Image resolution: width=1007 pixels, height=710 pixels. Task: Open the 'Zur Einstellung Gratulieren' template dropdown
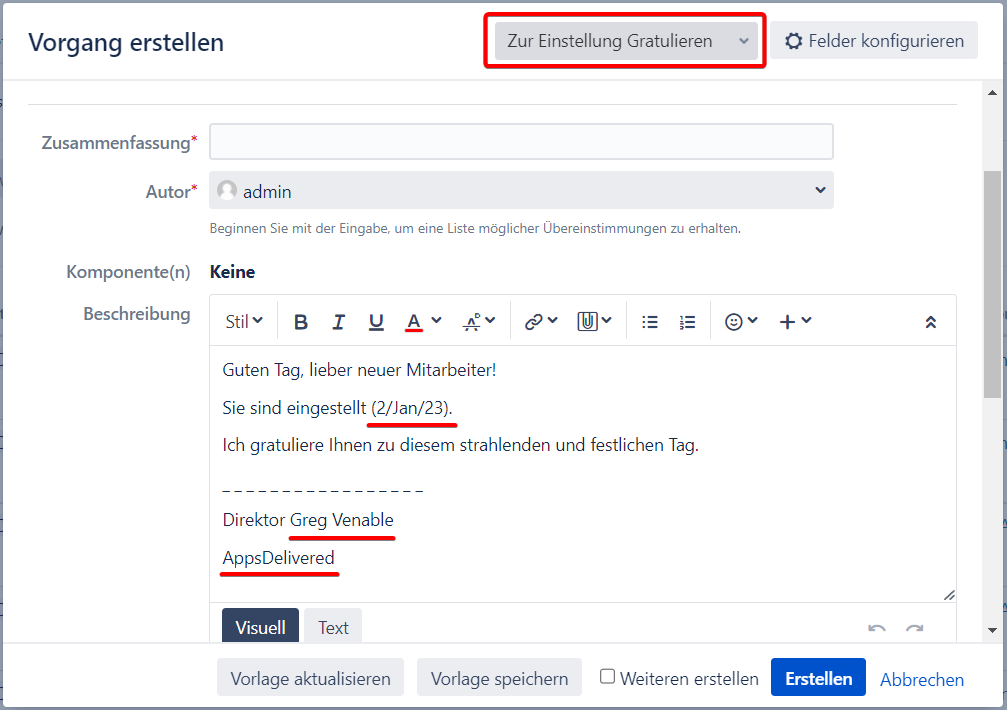click(626, 41)
